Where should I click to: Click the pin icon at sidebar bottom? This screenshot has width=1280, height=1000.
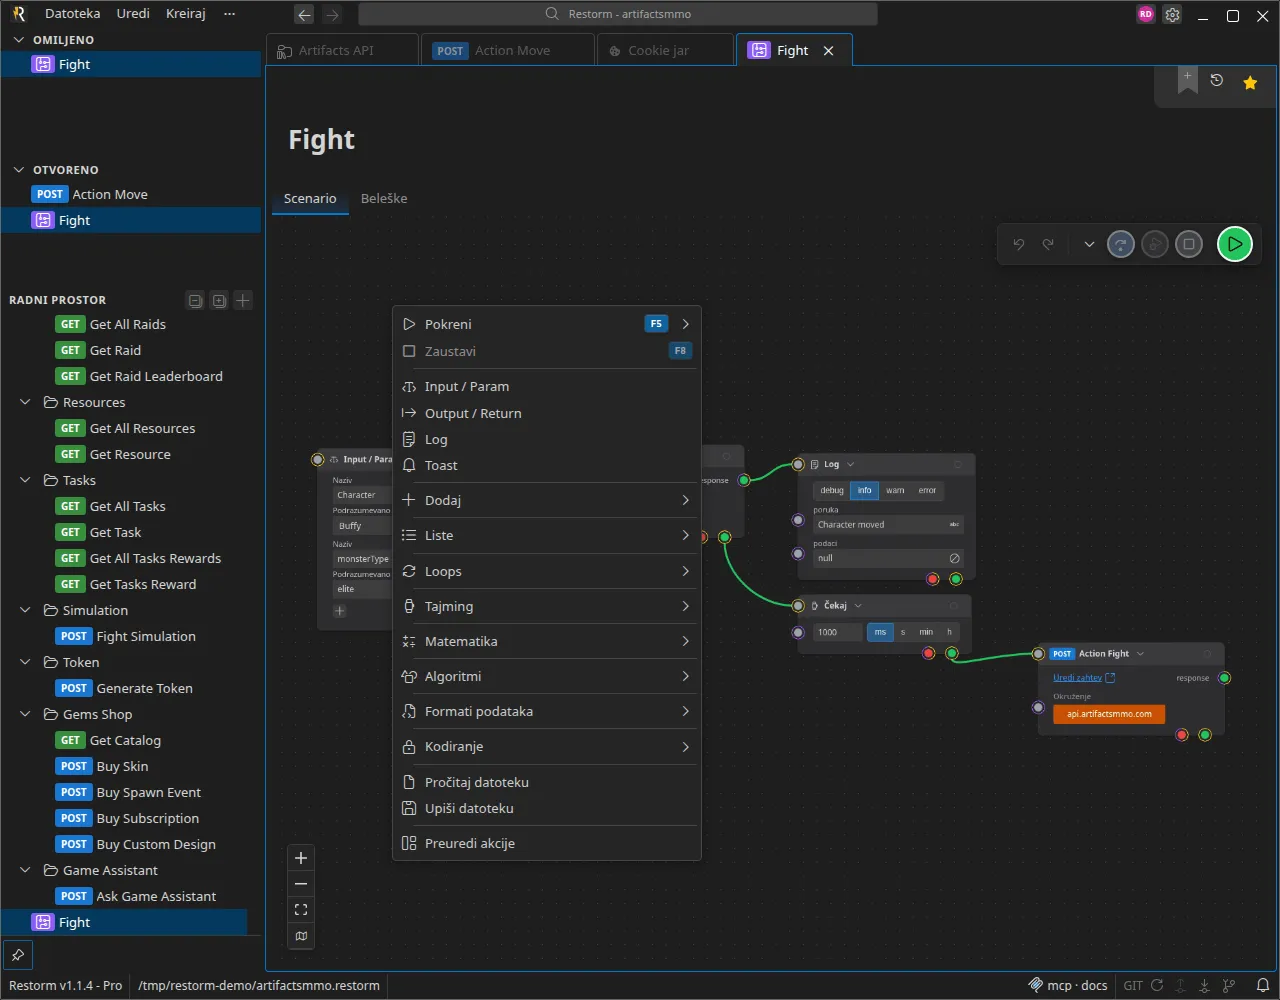tap(17, 954)
